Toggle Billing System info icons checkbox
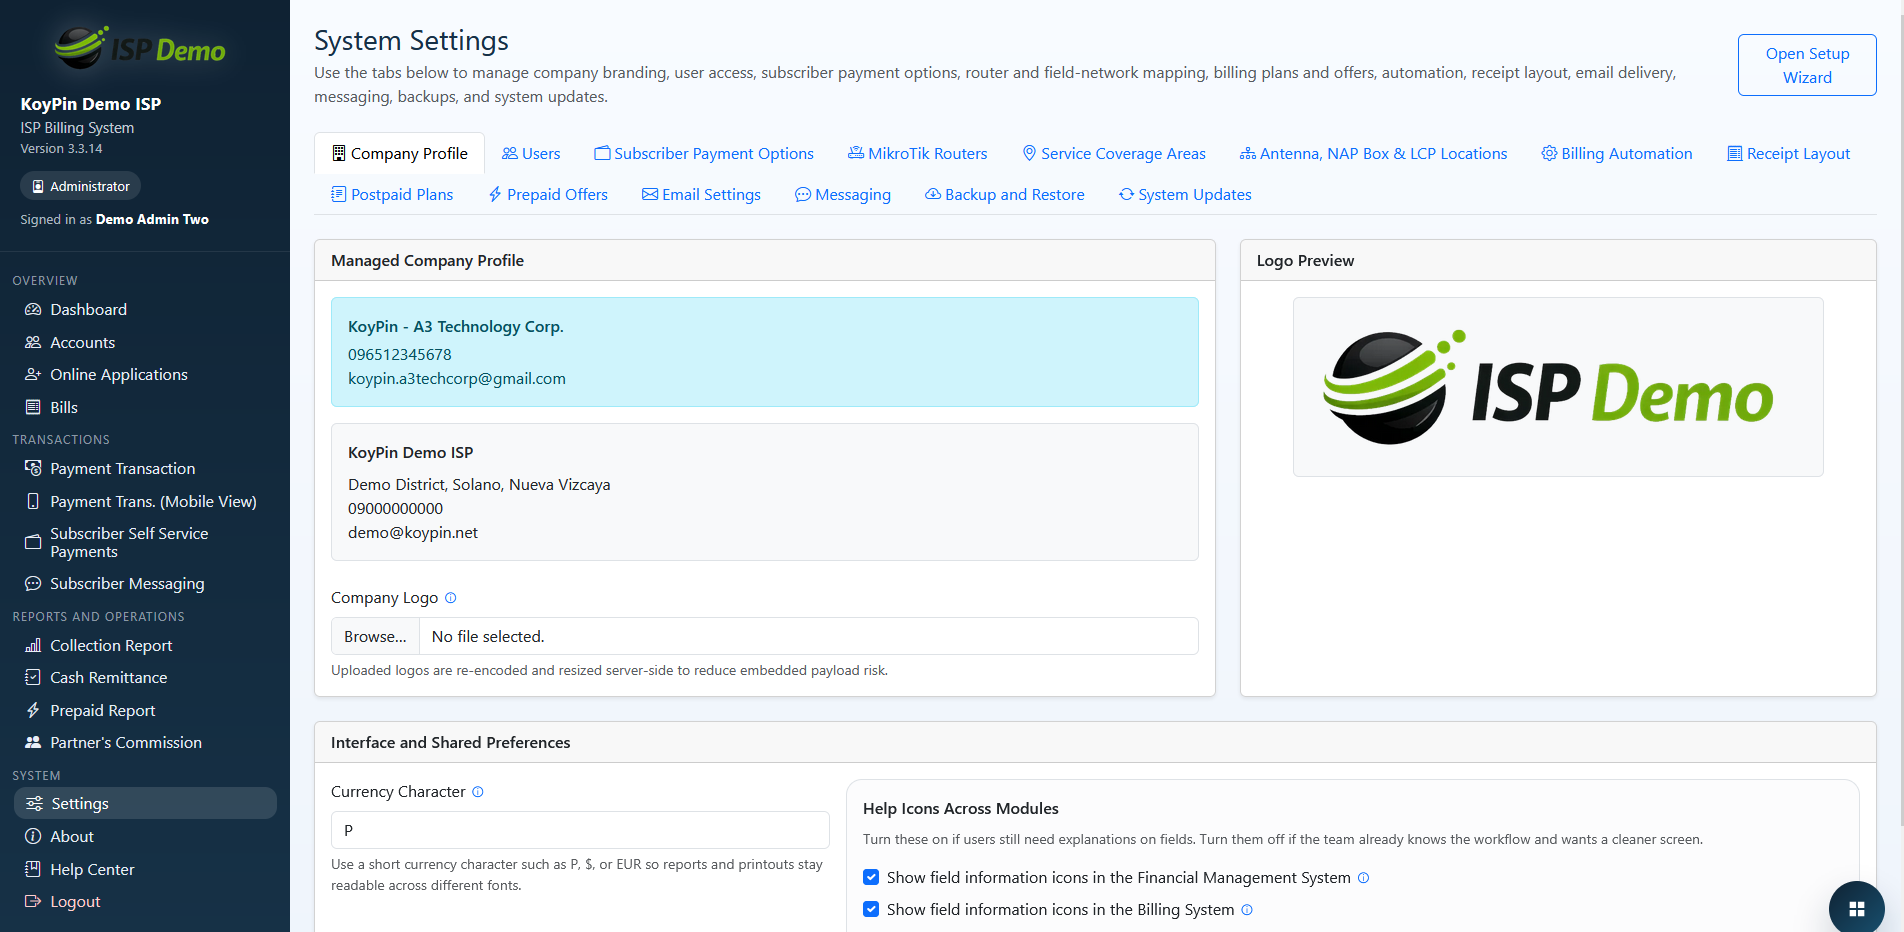The width and height of the screenshot is (1904, 932). pos(871,909)
